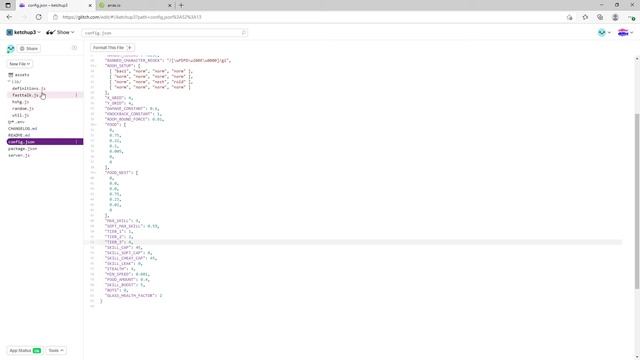Click the browser address bar URL
The width and height of the screenshot is (640, 360).
(x=132, y=17)
